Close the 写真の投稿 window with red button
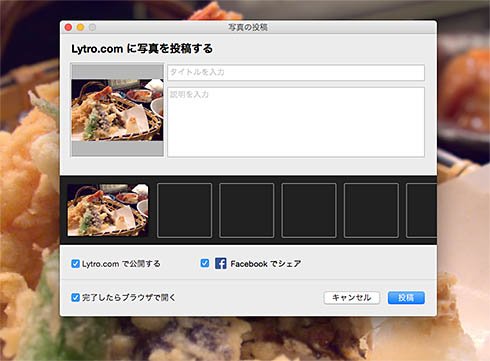The height and width of the screenshot is (361, 490). pyautogui.click(x=68, y=27)
